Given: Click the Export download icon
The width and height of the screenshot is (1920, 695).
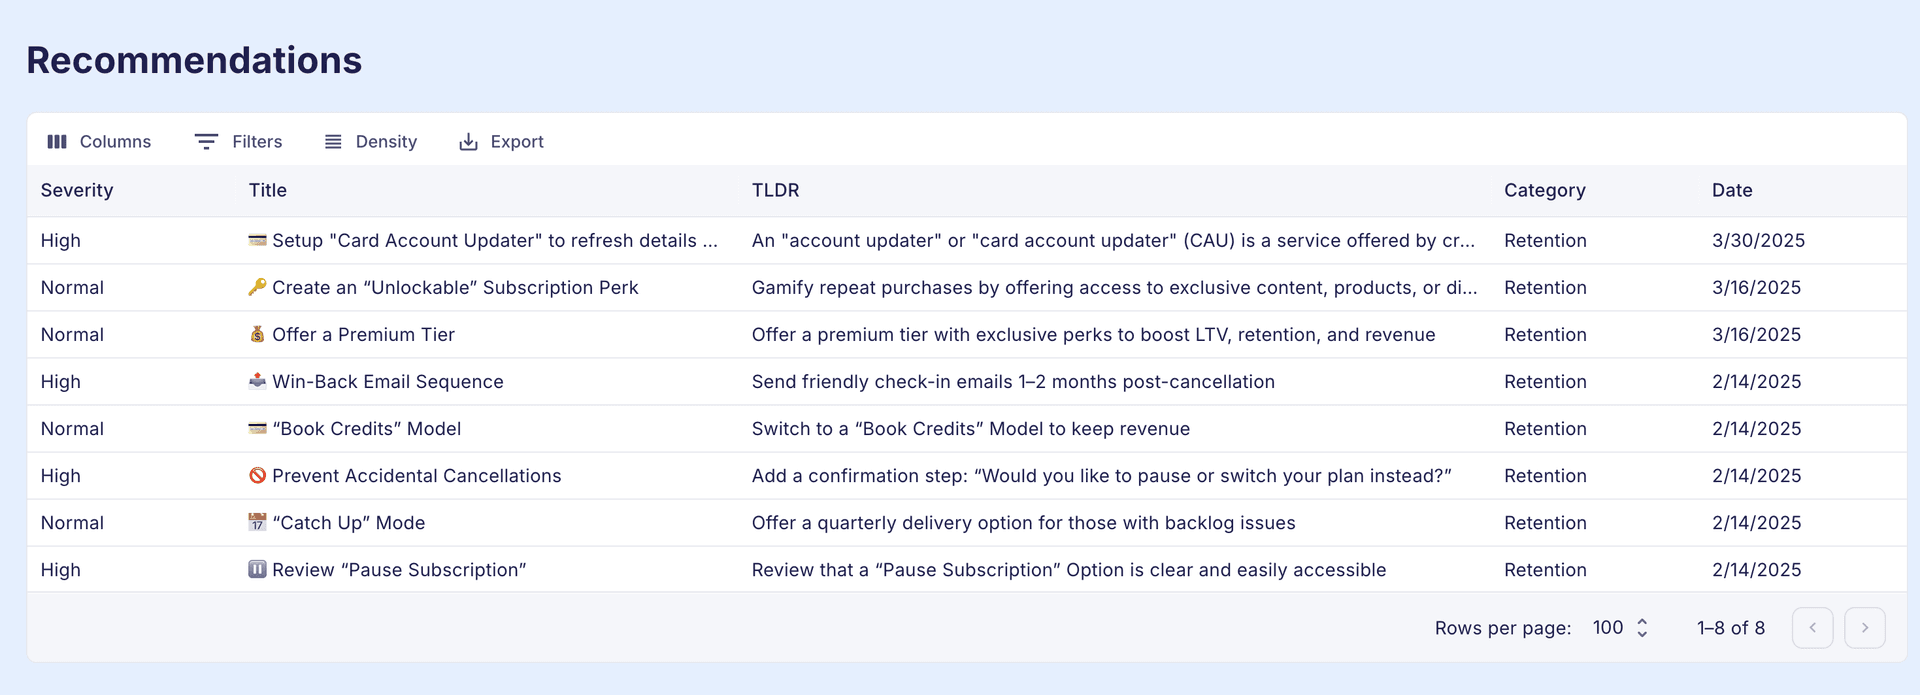Looking at the screenshot, I should (468, 142).
